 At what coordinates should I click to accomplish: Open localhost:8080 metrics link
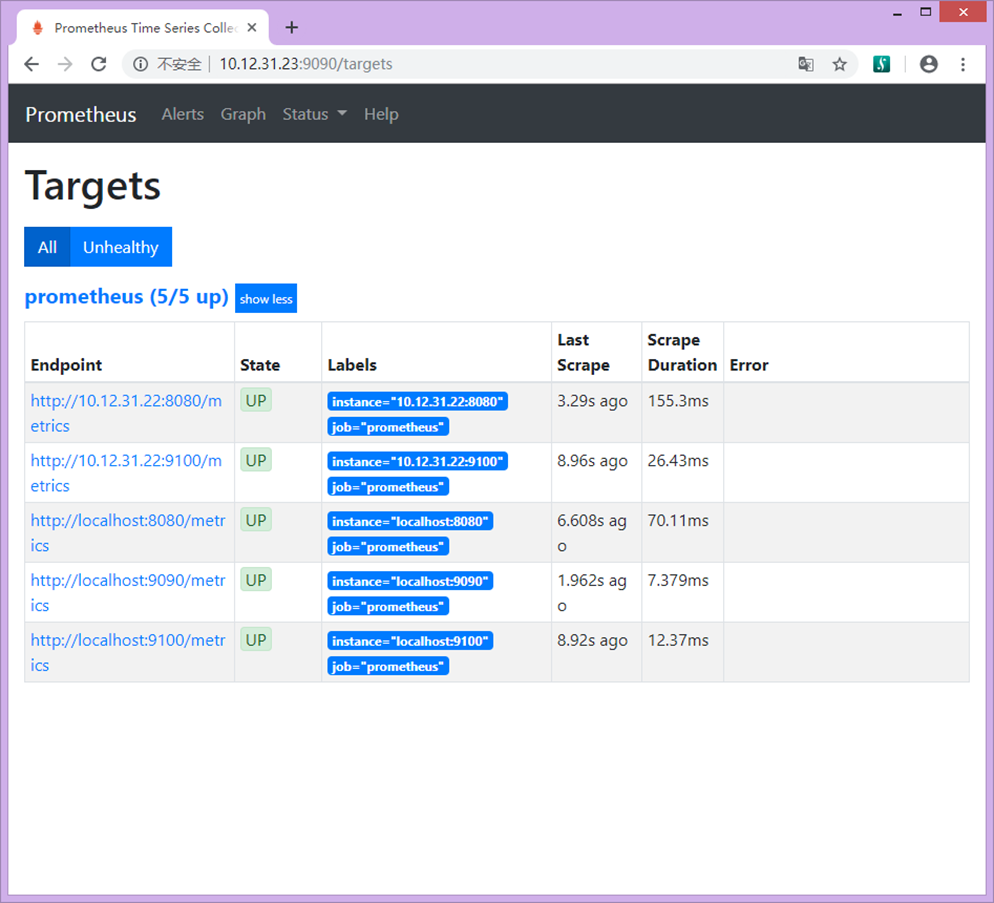pyautogui.click(x=127, y=533)
